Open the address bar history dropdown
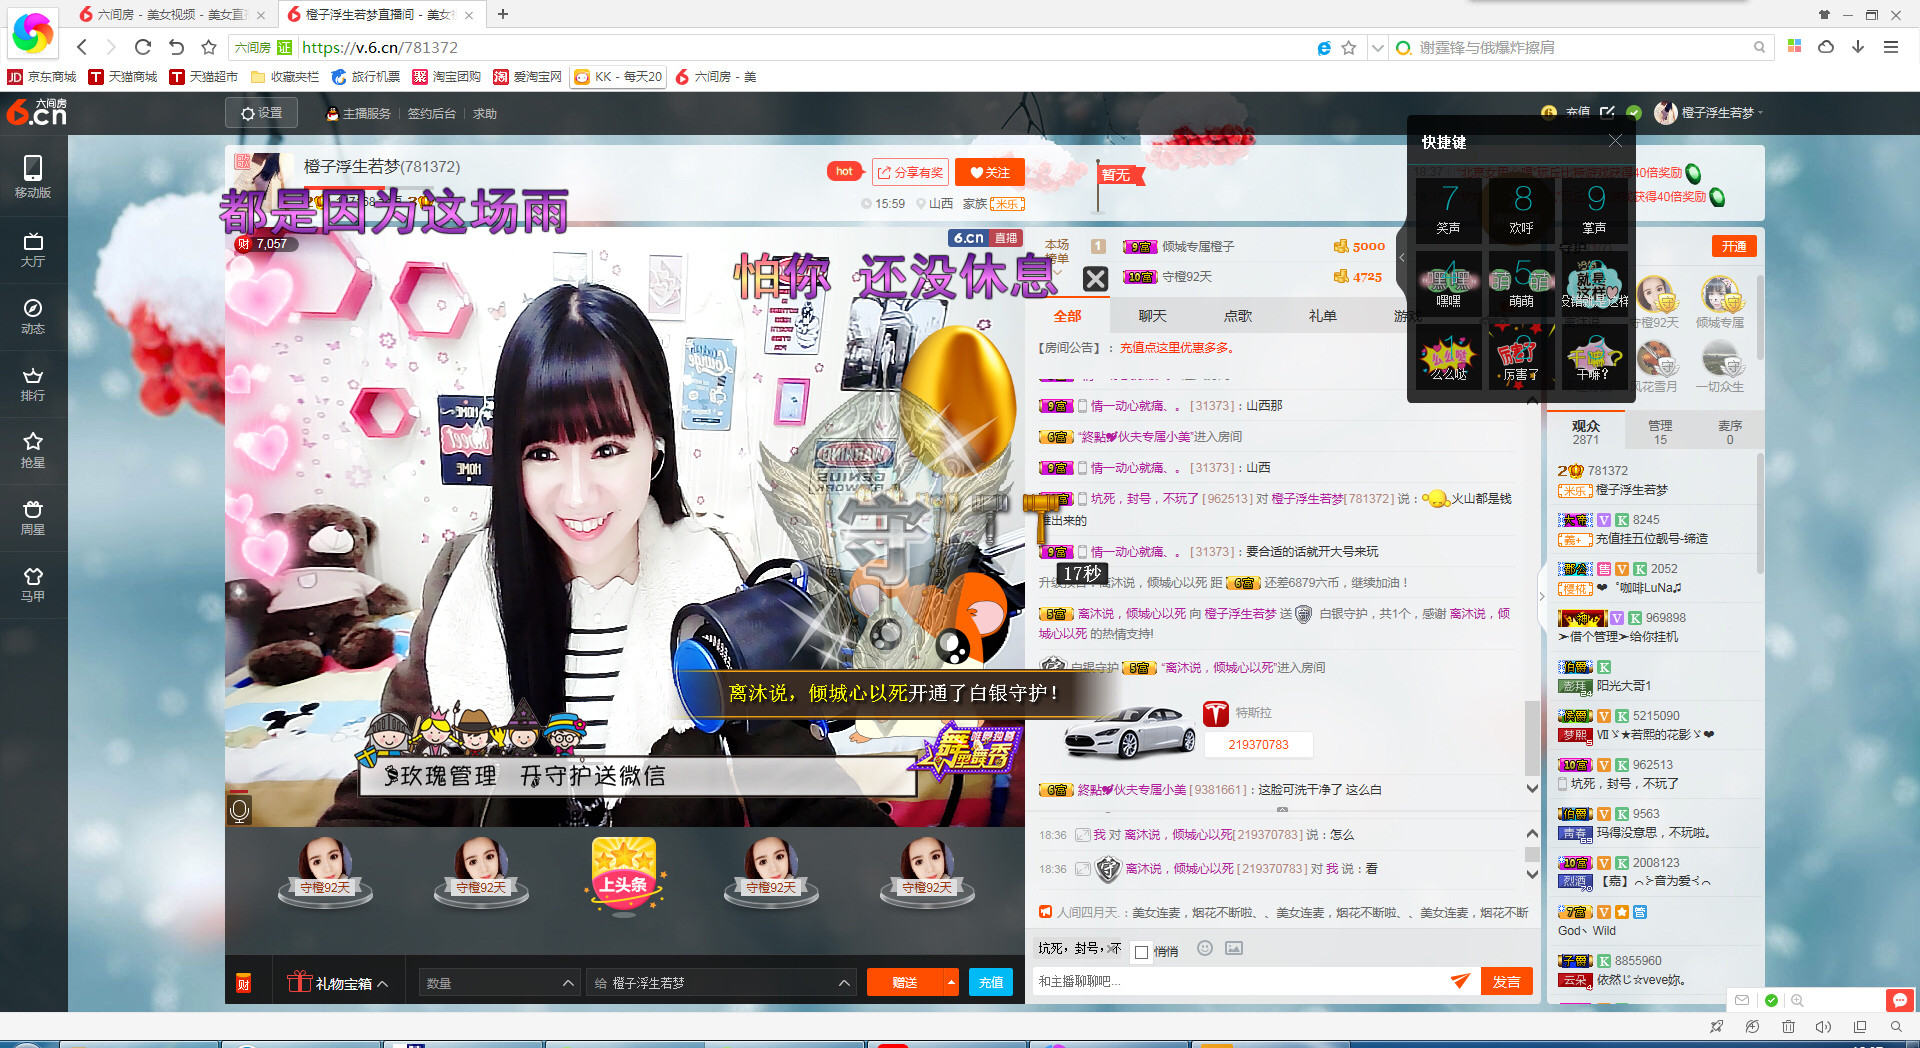 (1378, 47)
